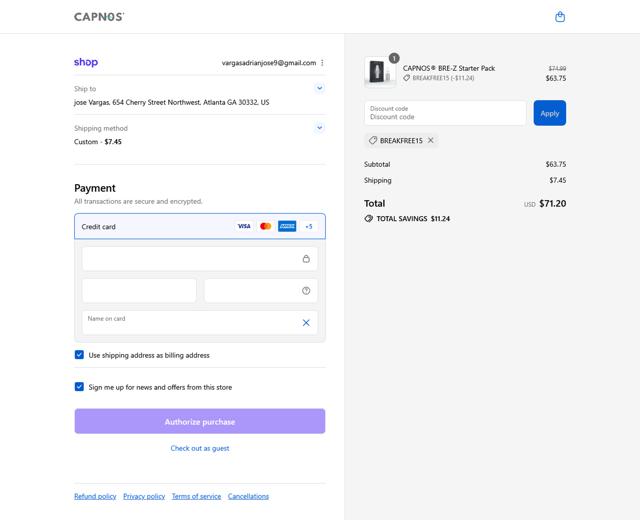Screen dimensions: 640x520
Task: Click Check out as guest link
Action: click(200, 448)
